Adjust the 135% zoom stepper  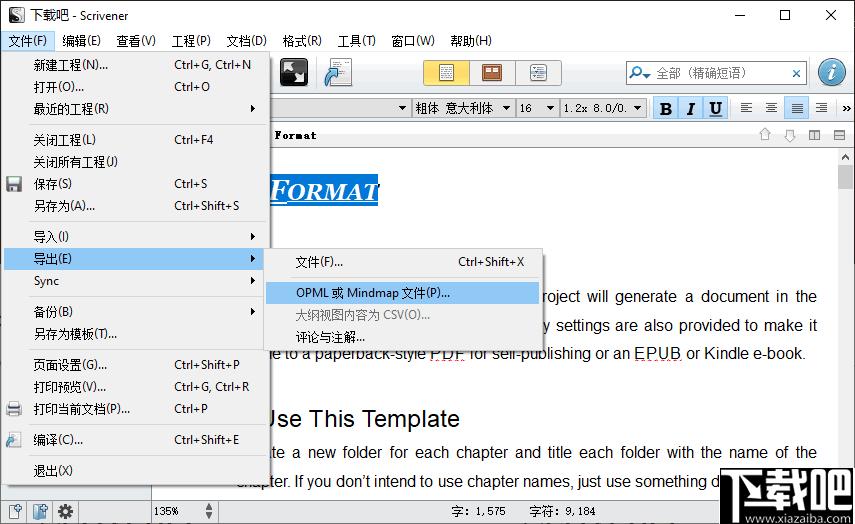click(x=209, y=511)
